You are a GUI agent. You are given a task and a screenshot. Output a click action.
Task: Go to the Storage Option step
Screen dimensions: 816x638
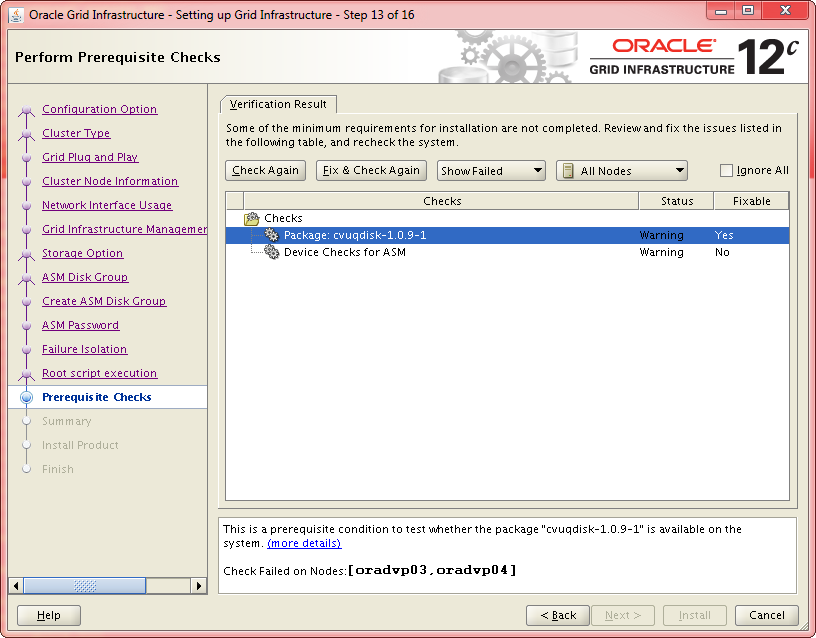(82, 253)
